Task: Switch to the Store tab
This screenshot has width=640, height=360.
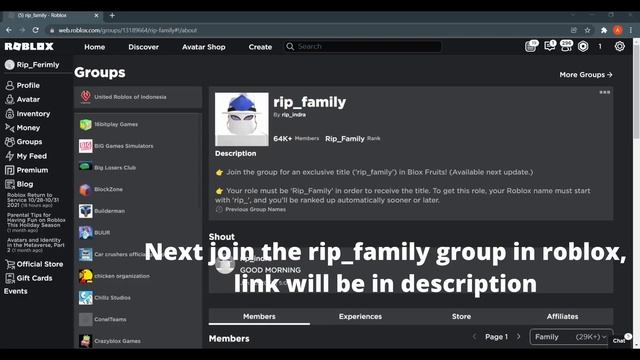Action: 461,316
